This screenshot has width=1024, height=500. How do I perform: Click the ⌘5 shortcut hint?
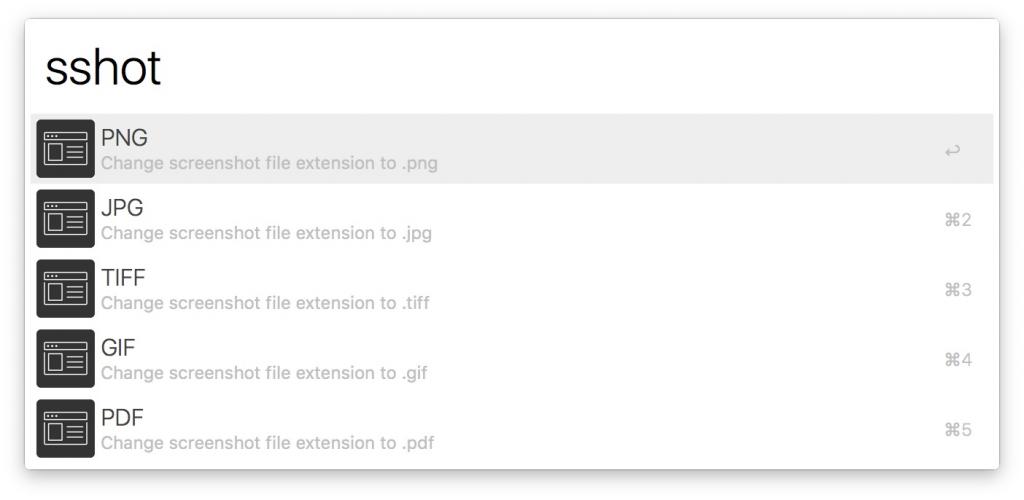click(957, 430)
